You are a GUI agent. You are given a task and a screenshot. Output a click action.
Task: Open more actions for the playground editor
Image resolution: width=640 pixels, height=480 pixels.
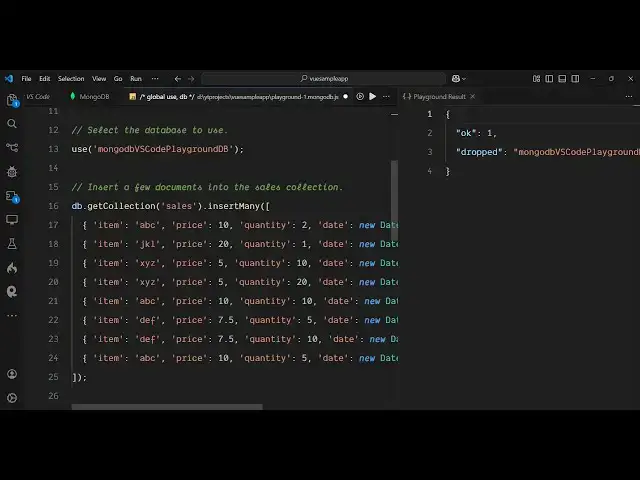click(x=386, y=97)
